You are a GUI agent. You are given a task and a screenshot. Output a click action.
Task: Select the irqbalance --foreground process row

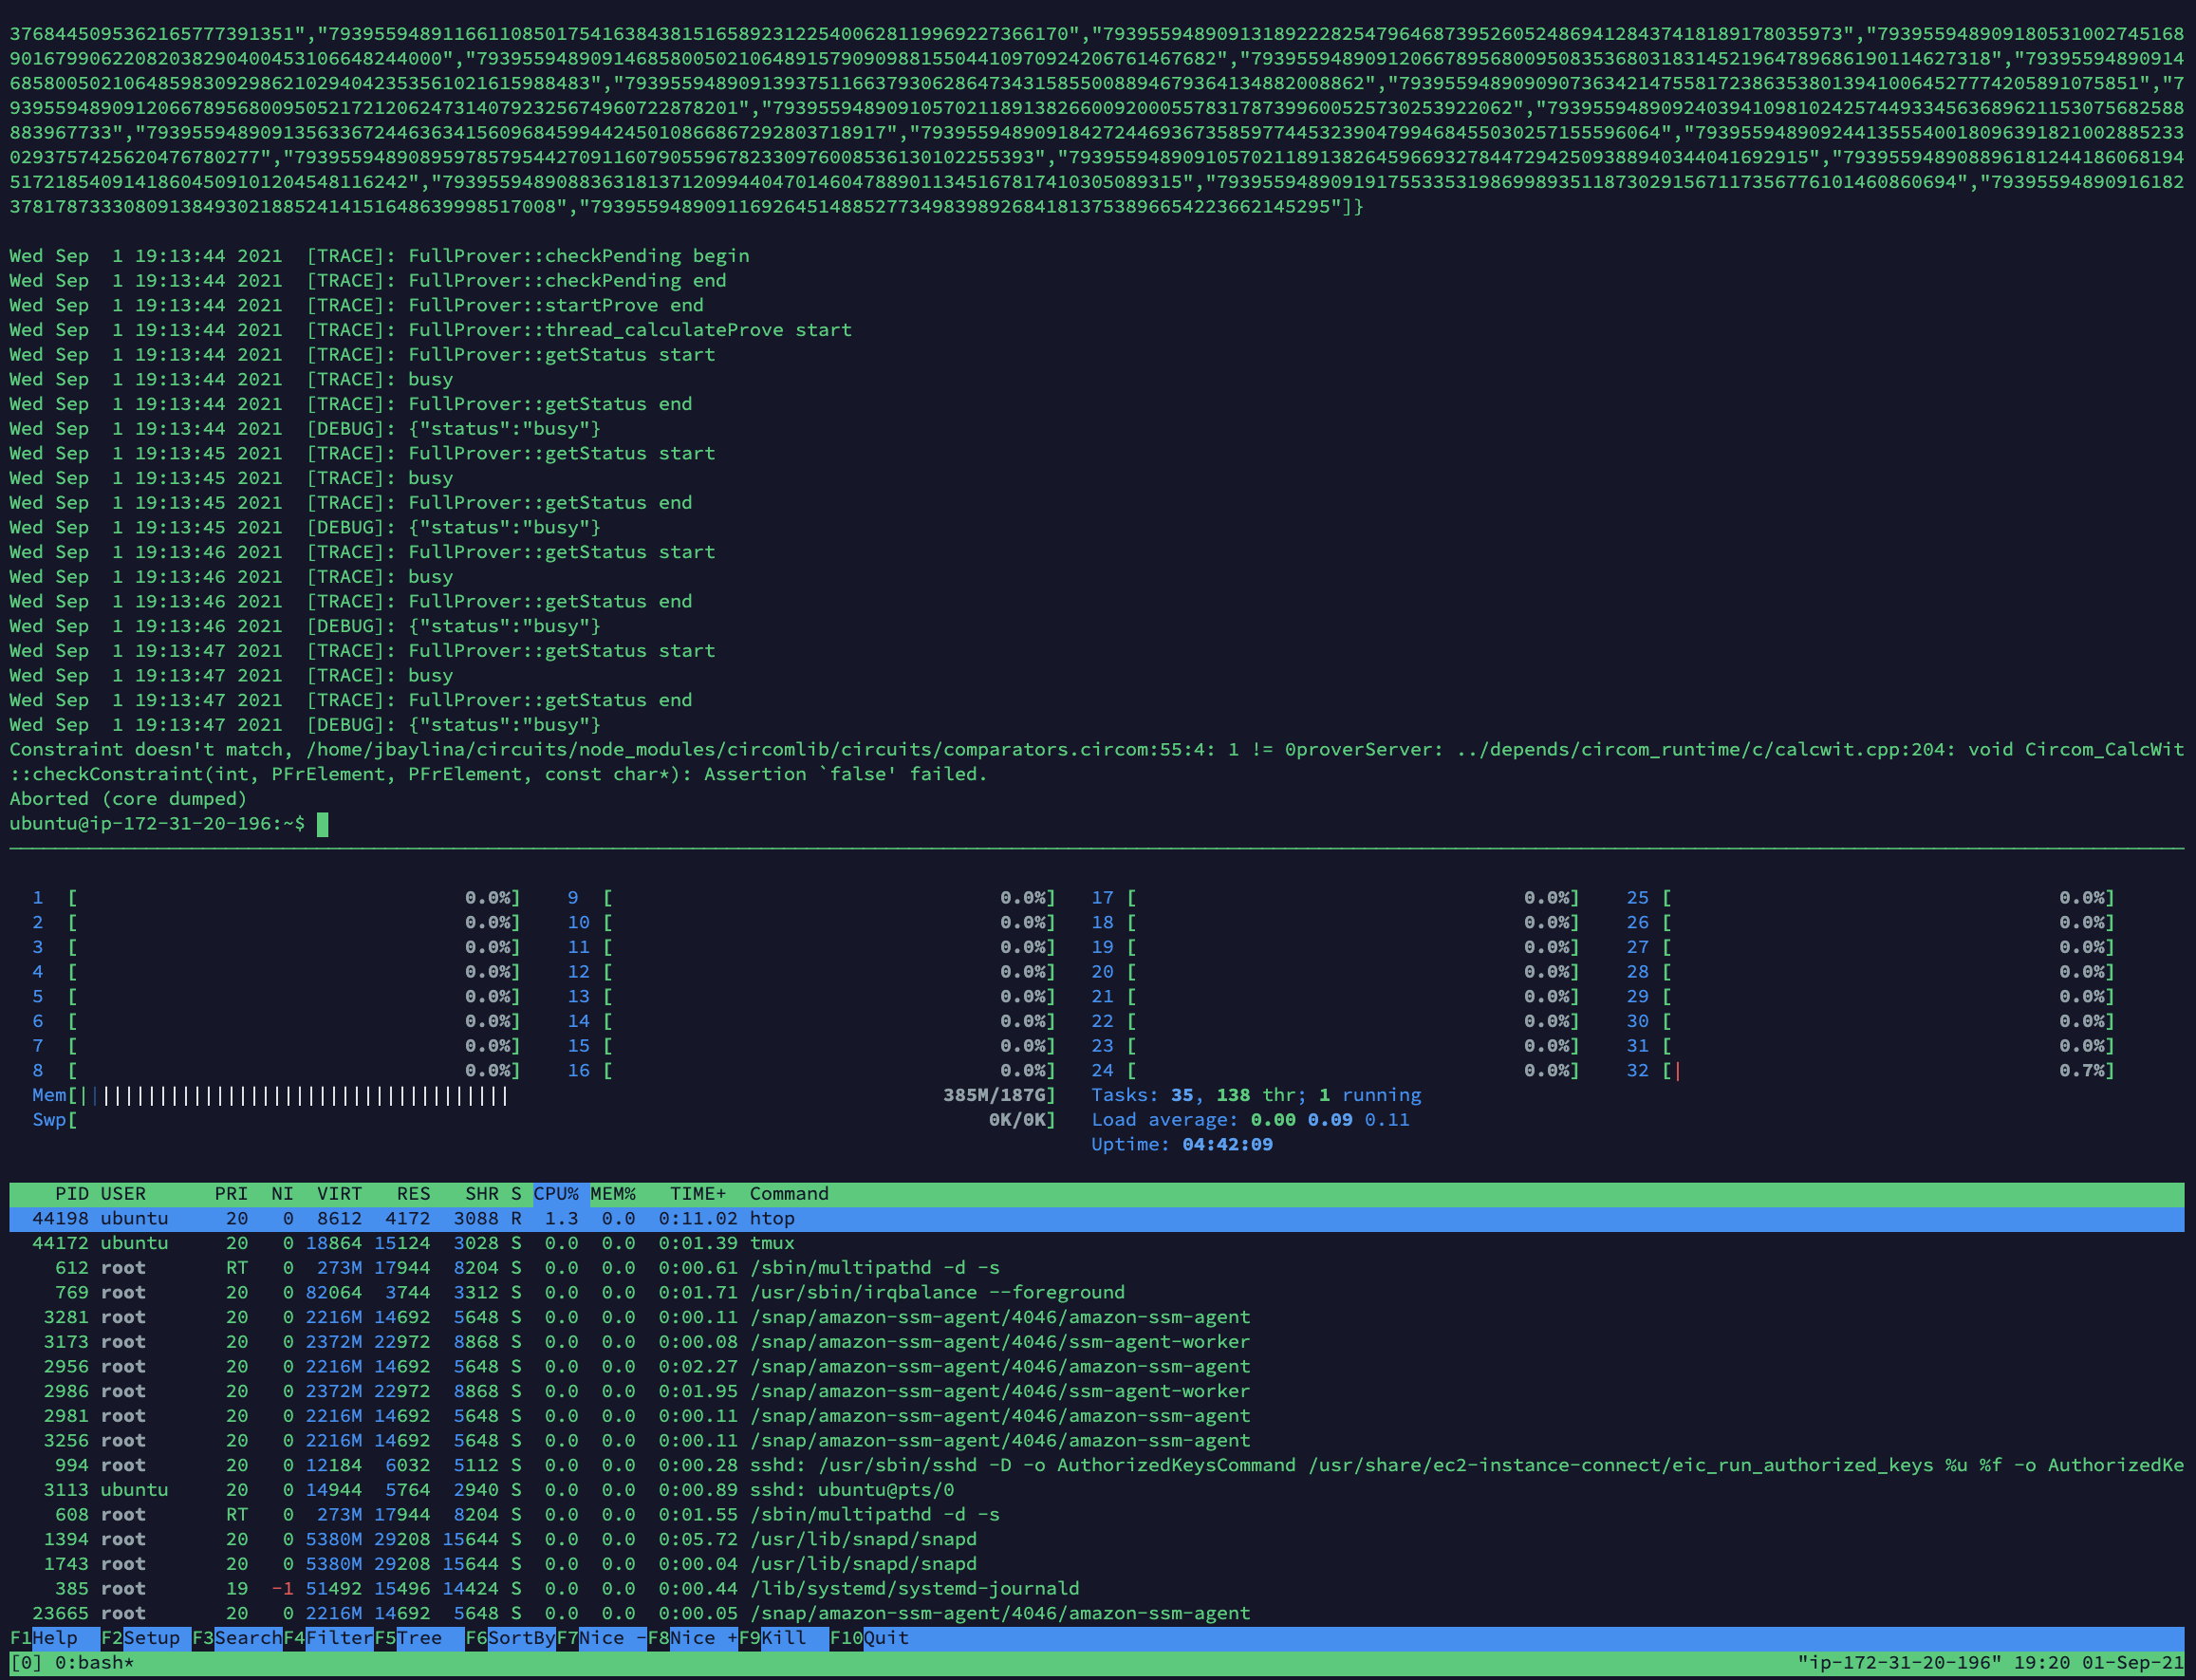pos(1097,1293)
